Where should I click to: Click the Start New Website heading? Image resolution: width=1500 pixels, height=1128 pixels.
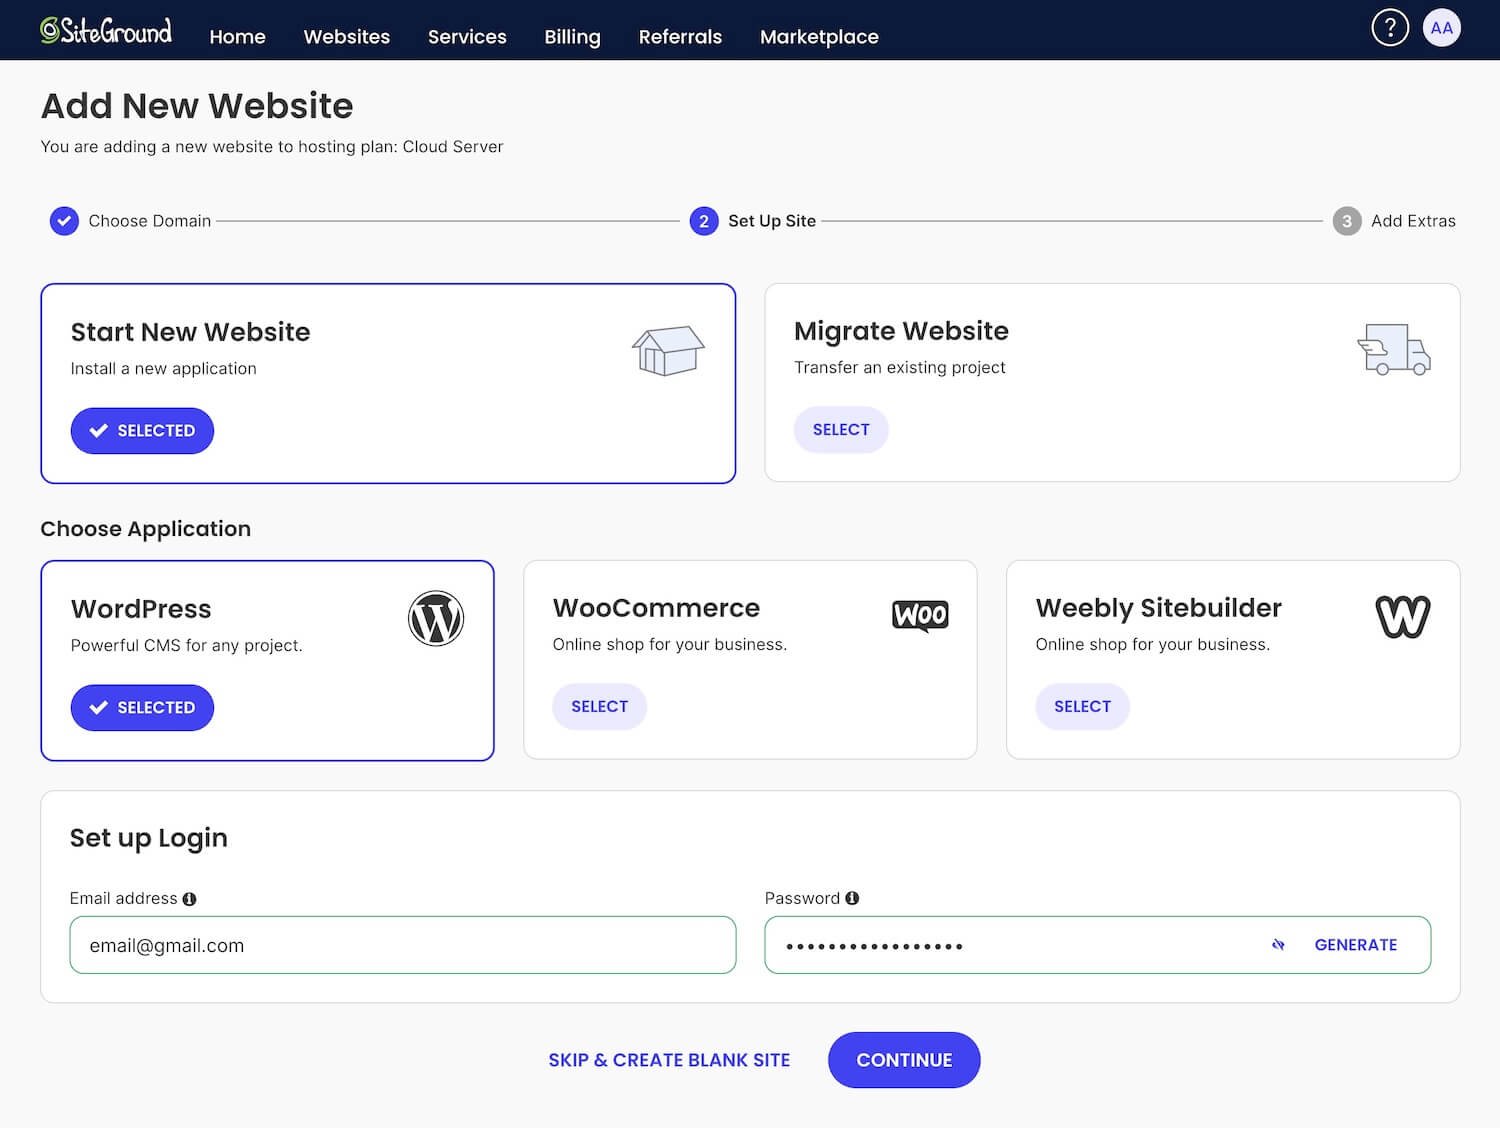coord(191,332)
